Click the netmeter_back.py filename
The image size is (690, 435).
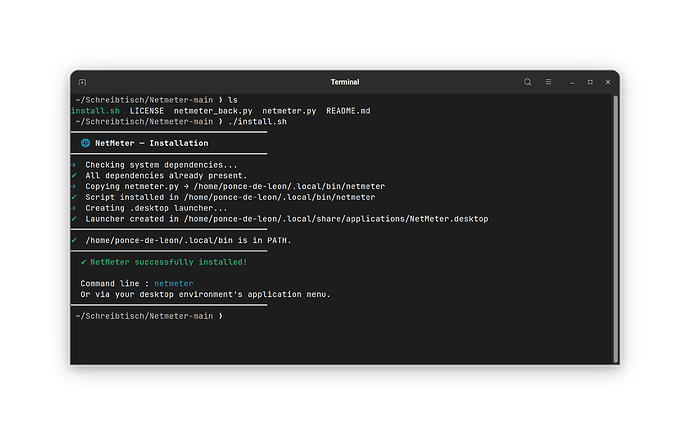click(213, 111)
